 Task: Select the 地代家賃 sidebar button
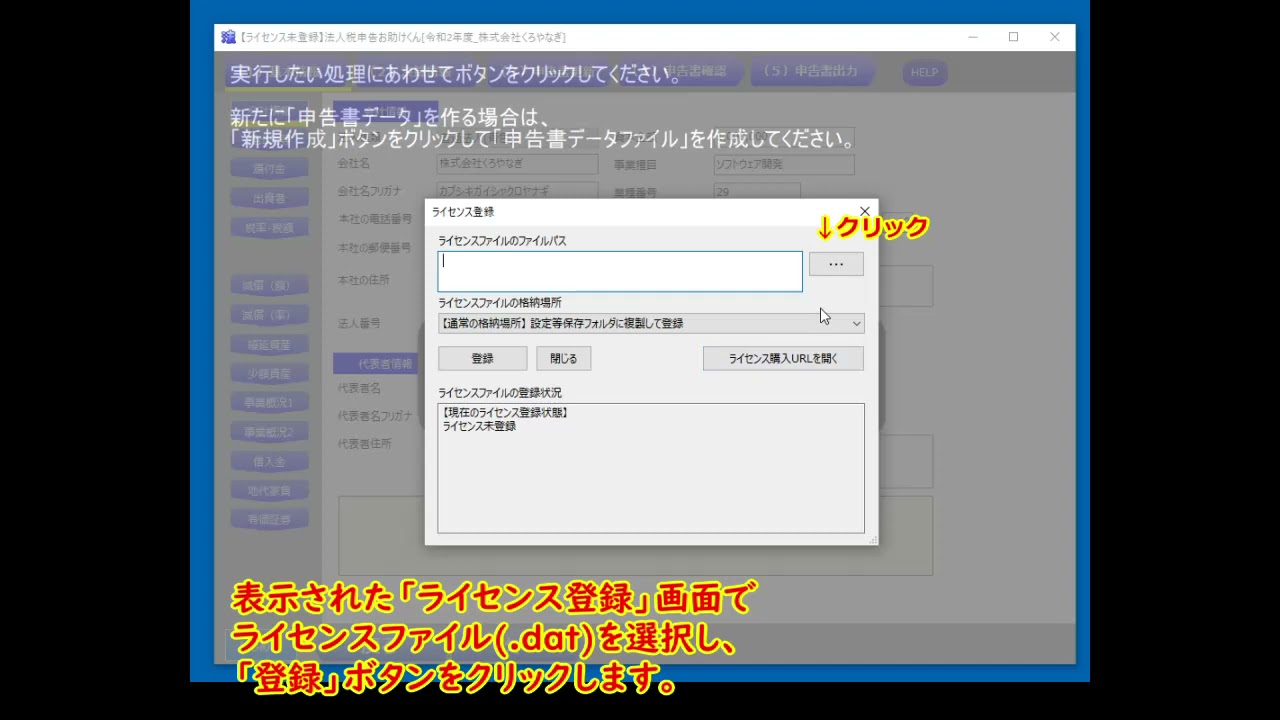coord(269,491)
